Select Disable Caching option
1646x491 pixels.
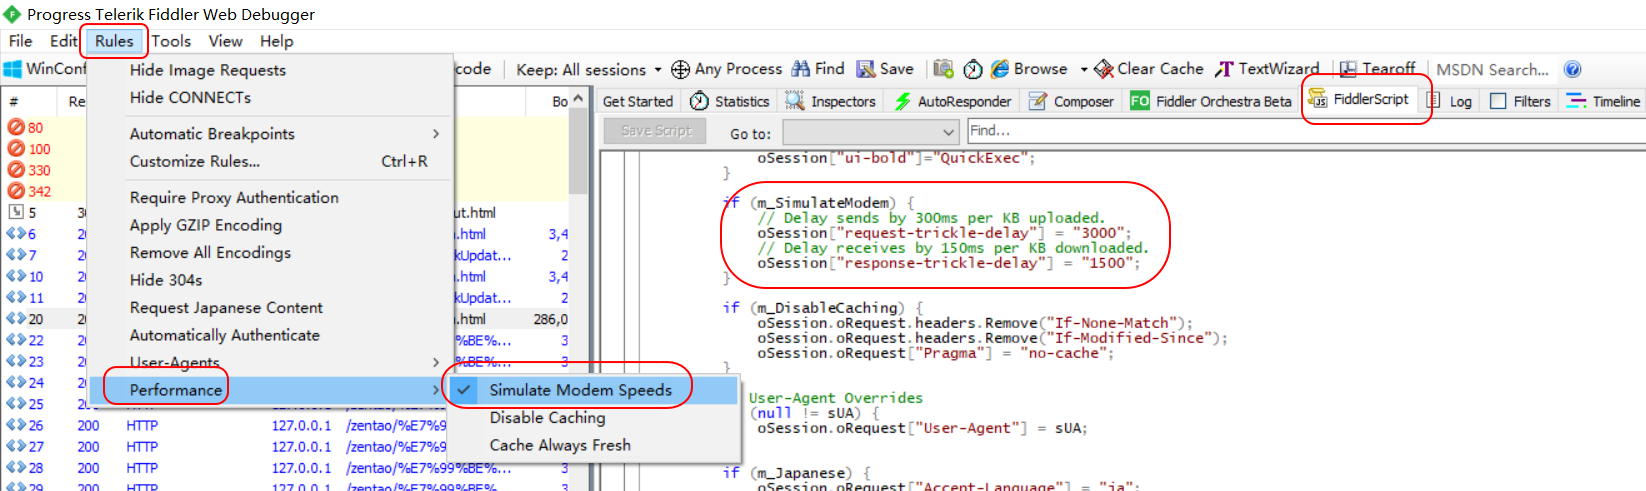tap(547, 418)
